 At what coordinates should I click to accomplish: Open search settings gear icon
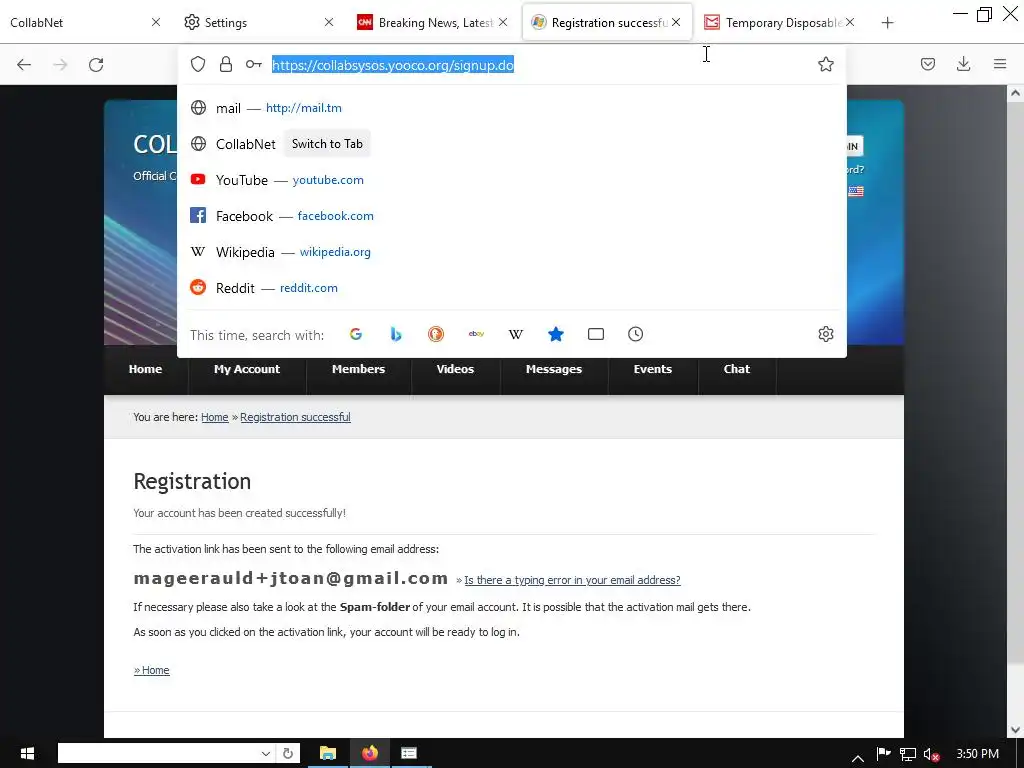coord(825,334)
